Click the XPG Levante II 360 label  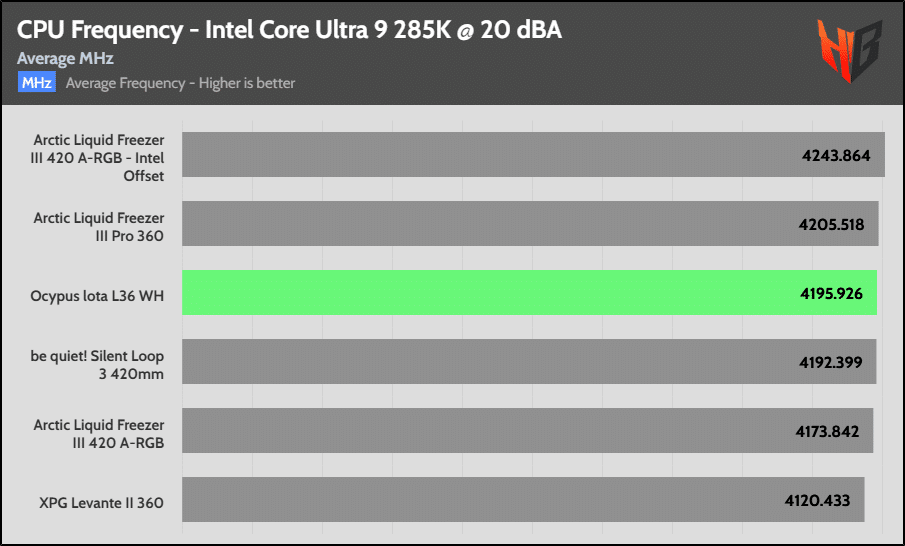click(102, 503)
